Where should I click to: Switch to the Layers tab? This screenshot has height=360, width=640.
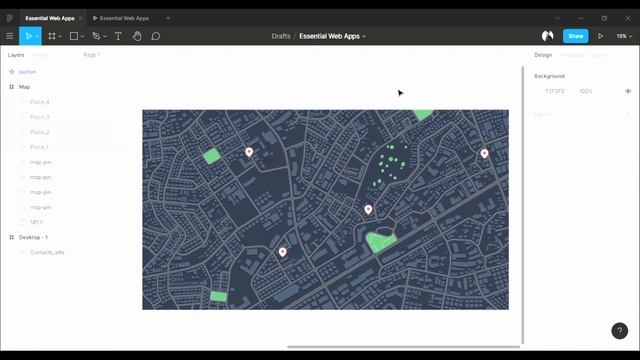pyautogui.click(x=16, y=55)
